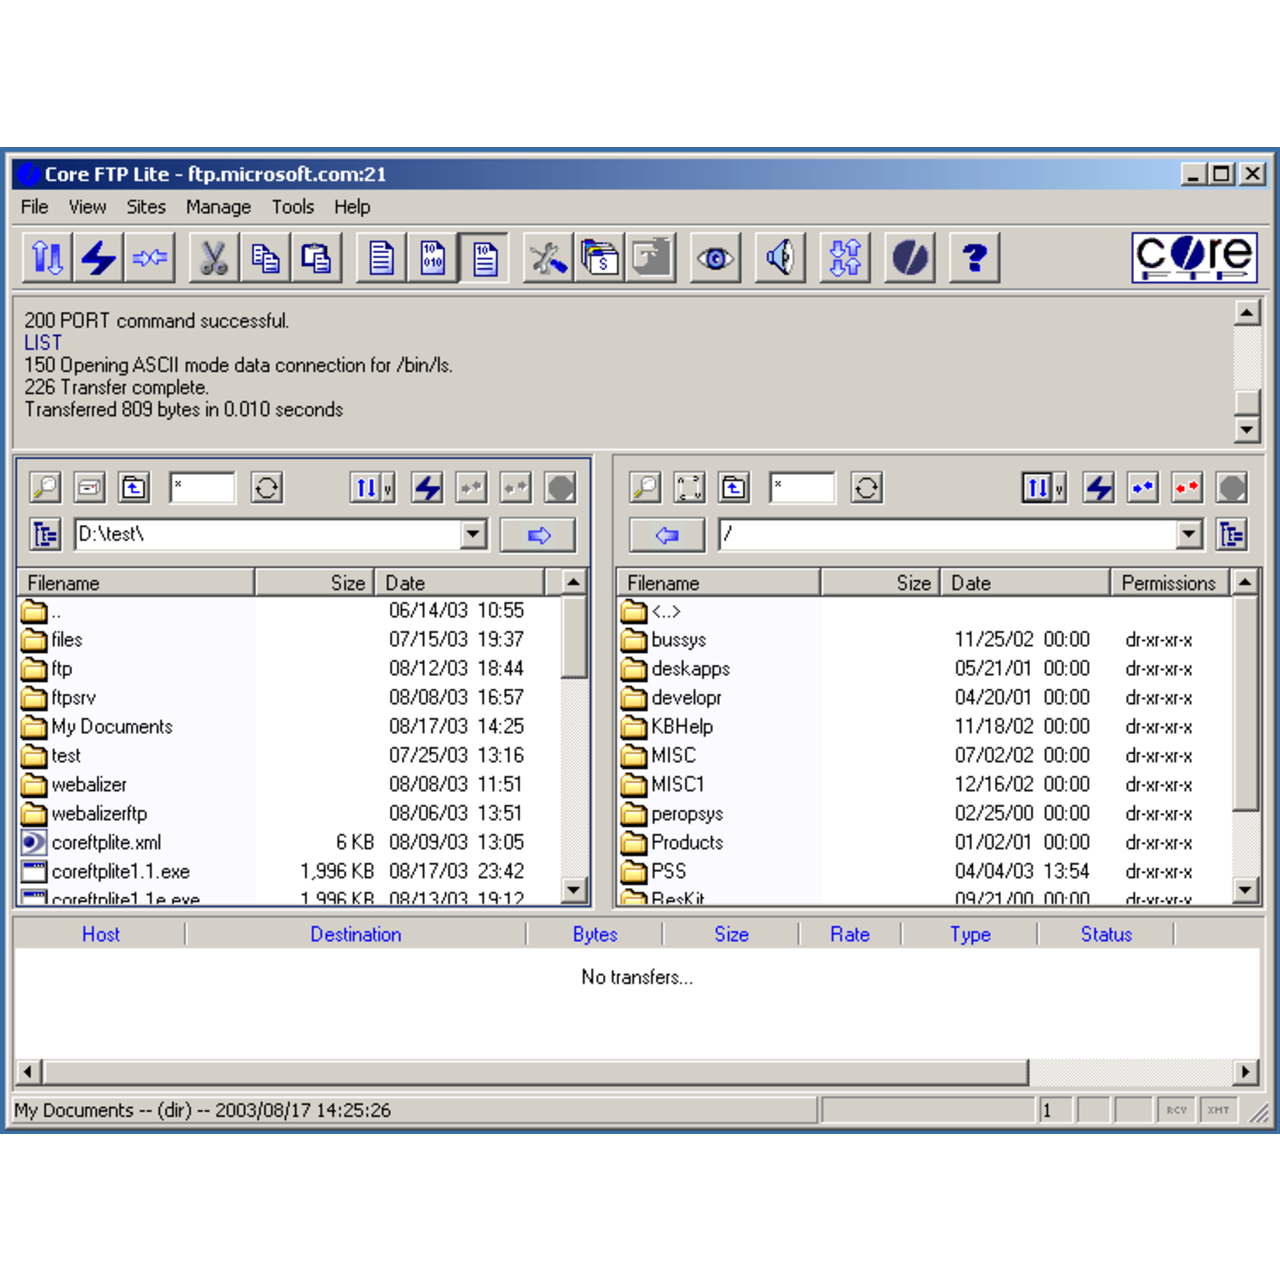
Task: Open the D:\test\ path dropdown
Action: coord(474,535)
